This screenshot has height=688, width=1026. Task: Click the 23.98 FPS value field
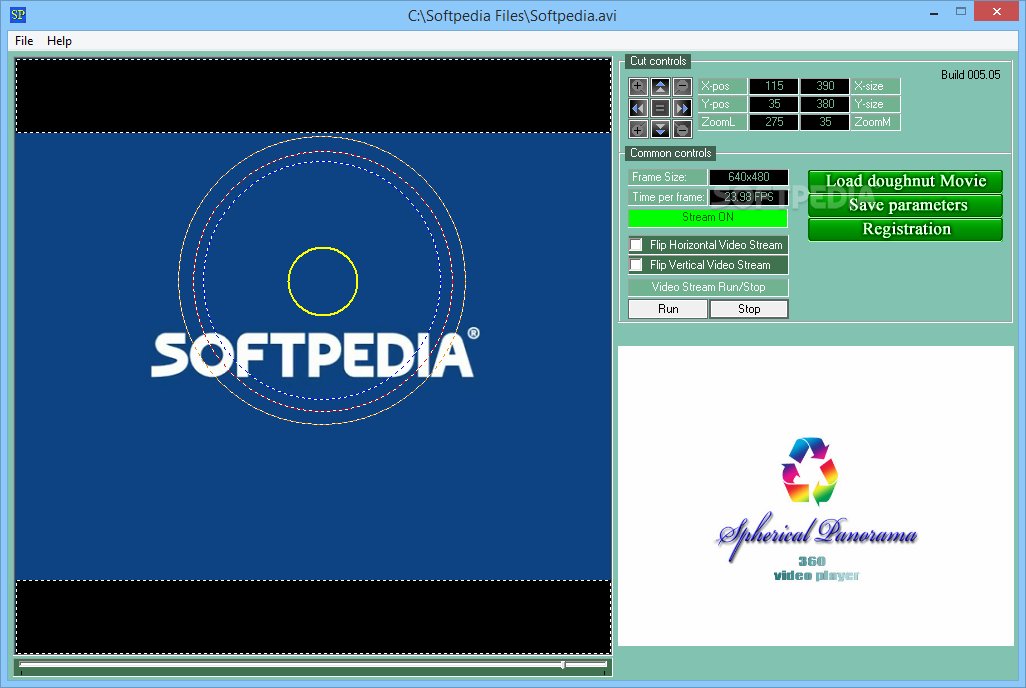(x=749, y=197)
